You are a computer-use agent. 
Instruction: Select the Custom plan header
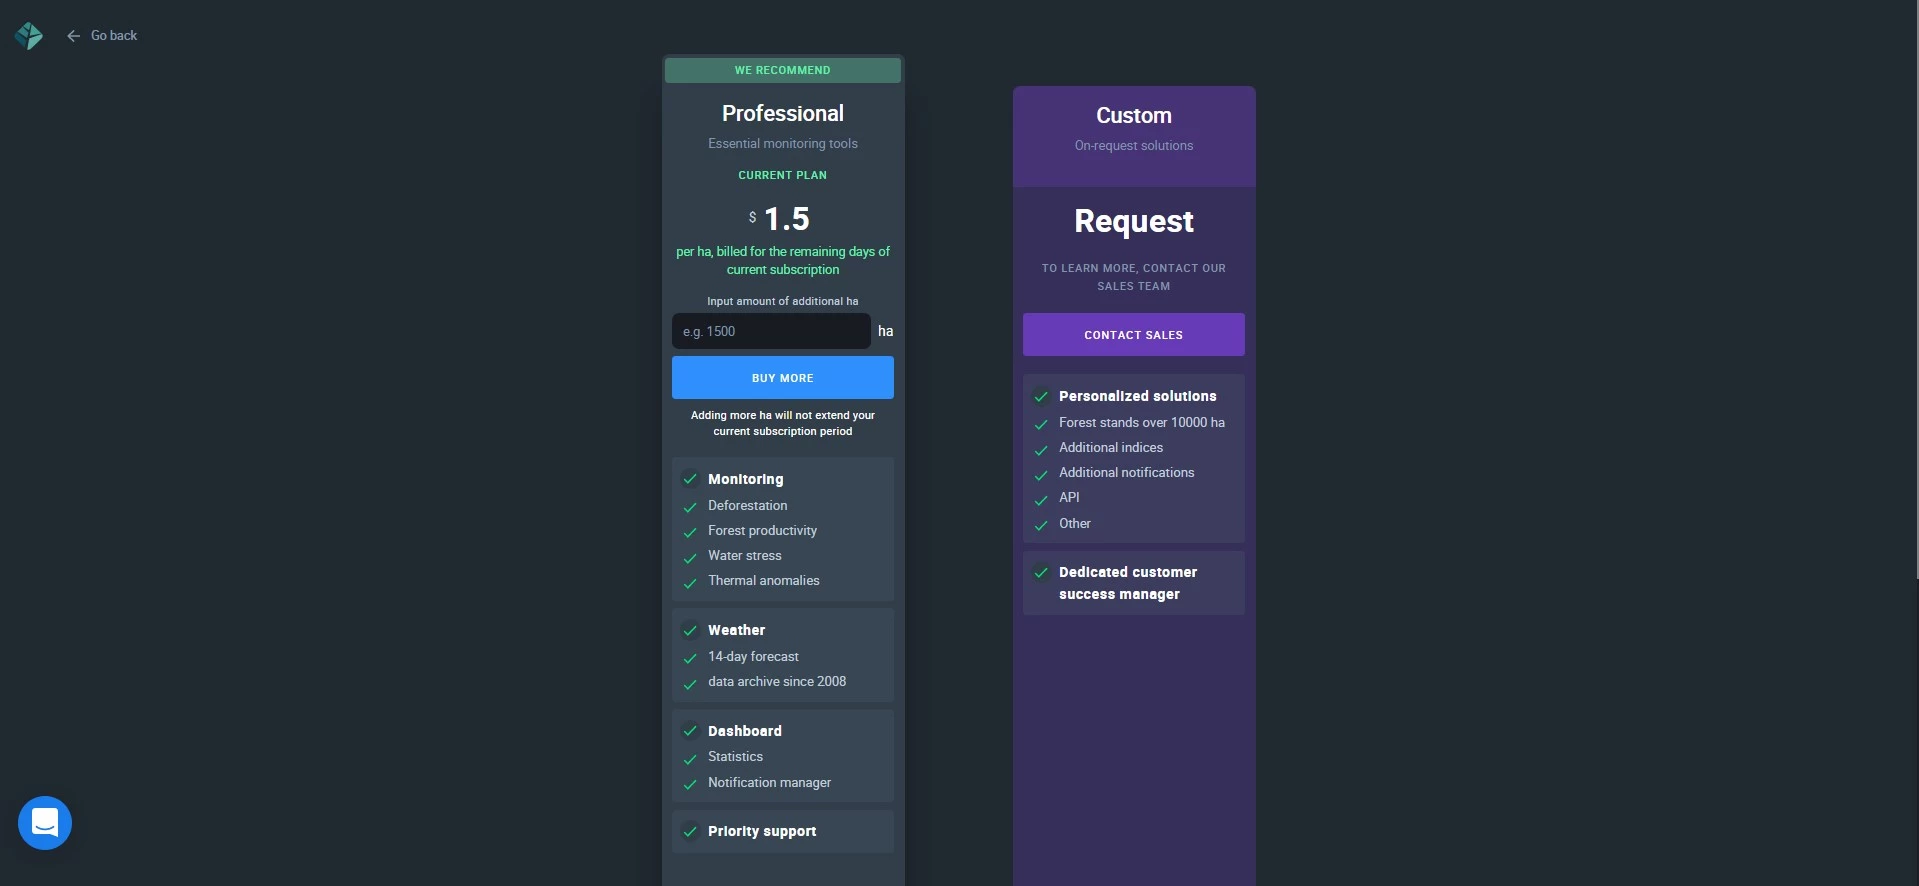coord(1133,116)
